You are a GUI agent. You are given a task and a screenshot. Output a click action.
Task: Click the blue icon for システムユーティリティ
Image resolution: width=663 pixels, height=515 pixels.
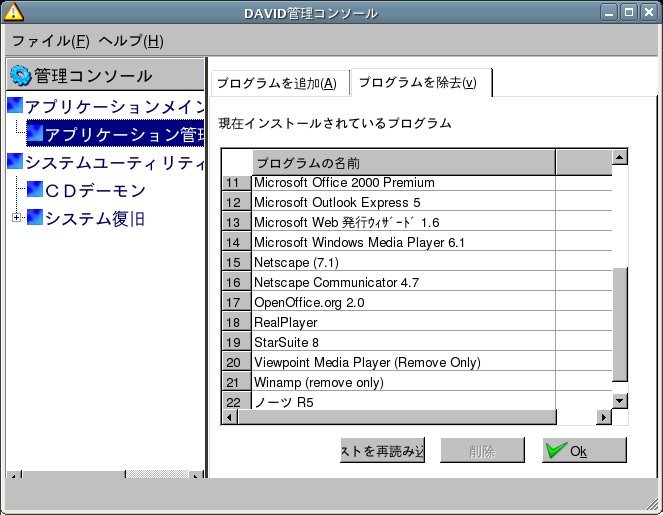[15, 161]
